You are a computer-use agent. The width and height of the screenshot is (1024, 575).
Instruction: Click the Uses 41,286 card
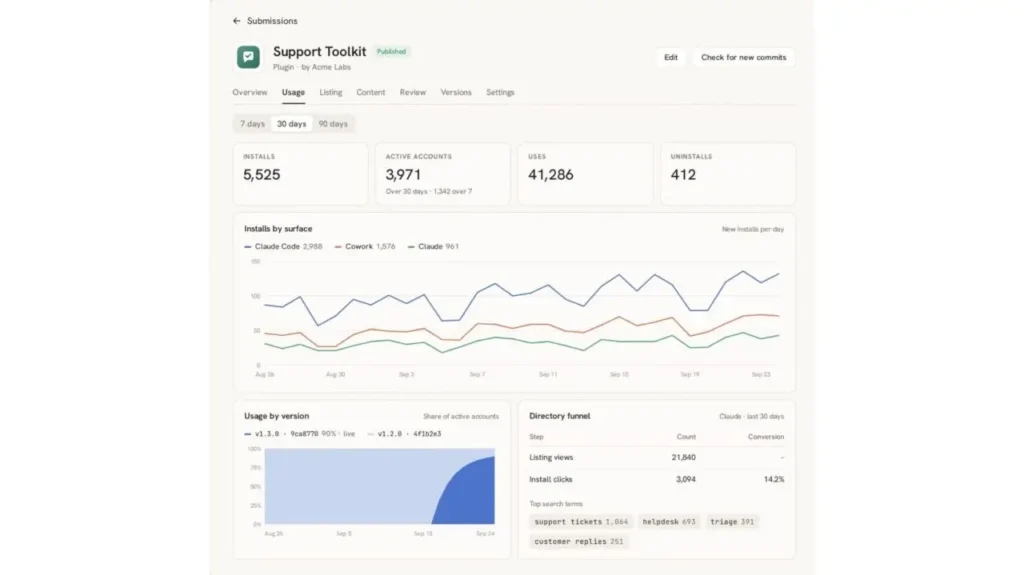[585, 174]
